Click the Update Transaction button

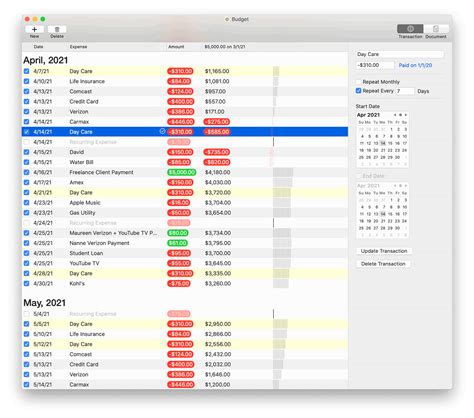(x=384, y=251)
